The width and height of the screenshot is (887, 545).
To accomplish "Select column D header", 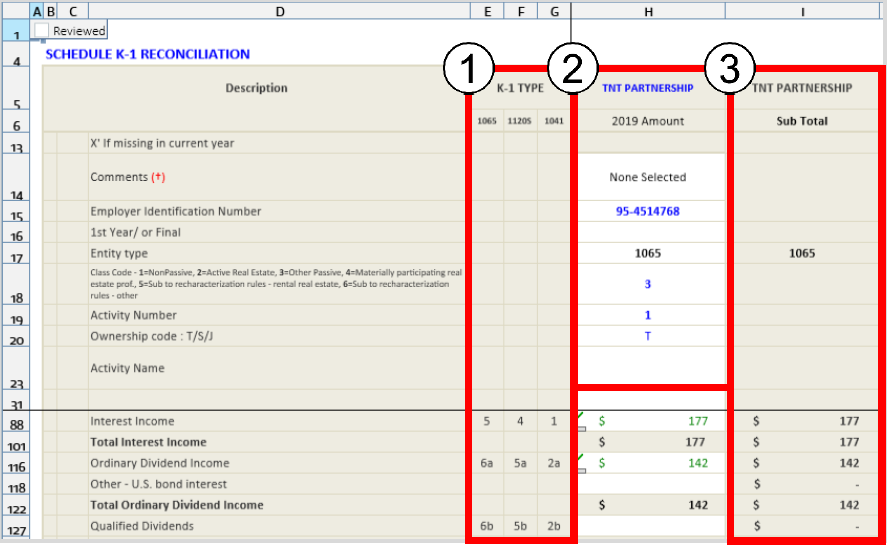I will [279, 11].
